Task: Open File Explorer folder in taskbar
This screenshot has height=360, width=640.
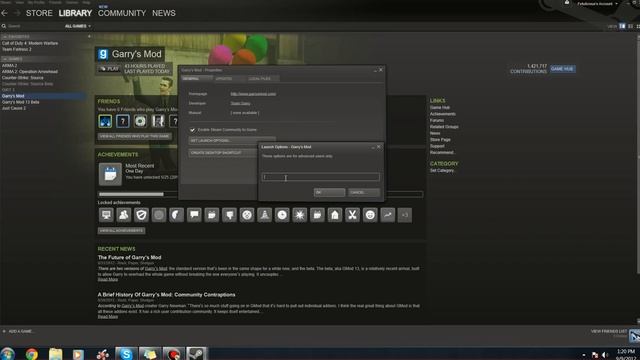Action: (x=55, y=354)
